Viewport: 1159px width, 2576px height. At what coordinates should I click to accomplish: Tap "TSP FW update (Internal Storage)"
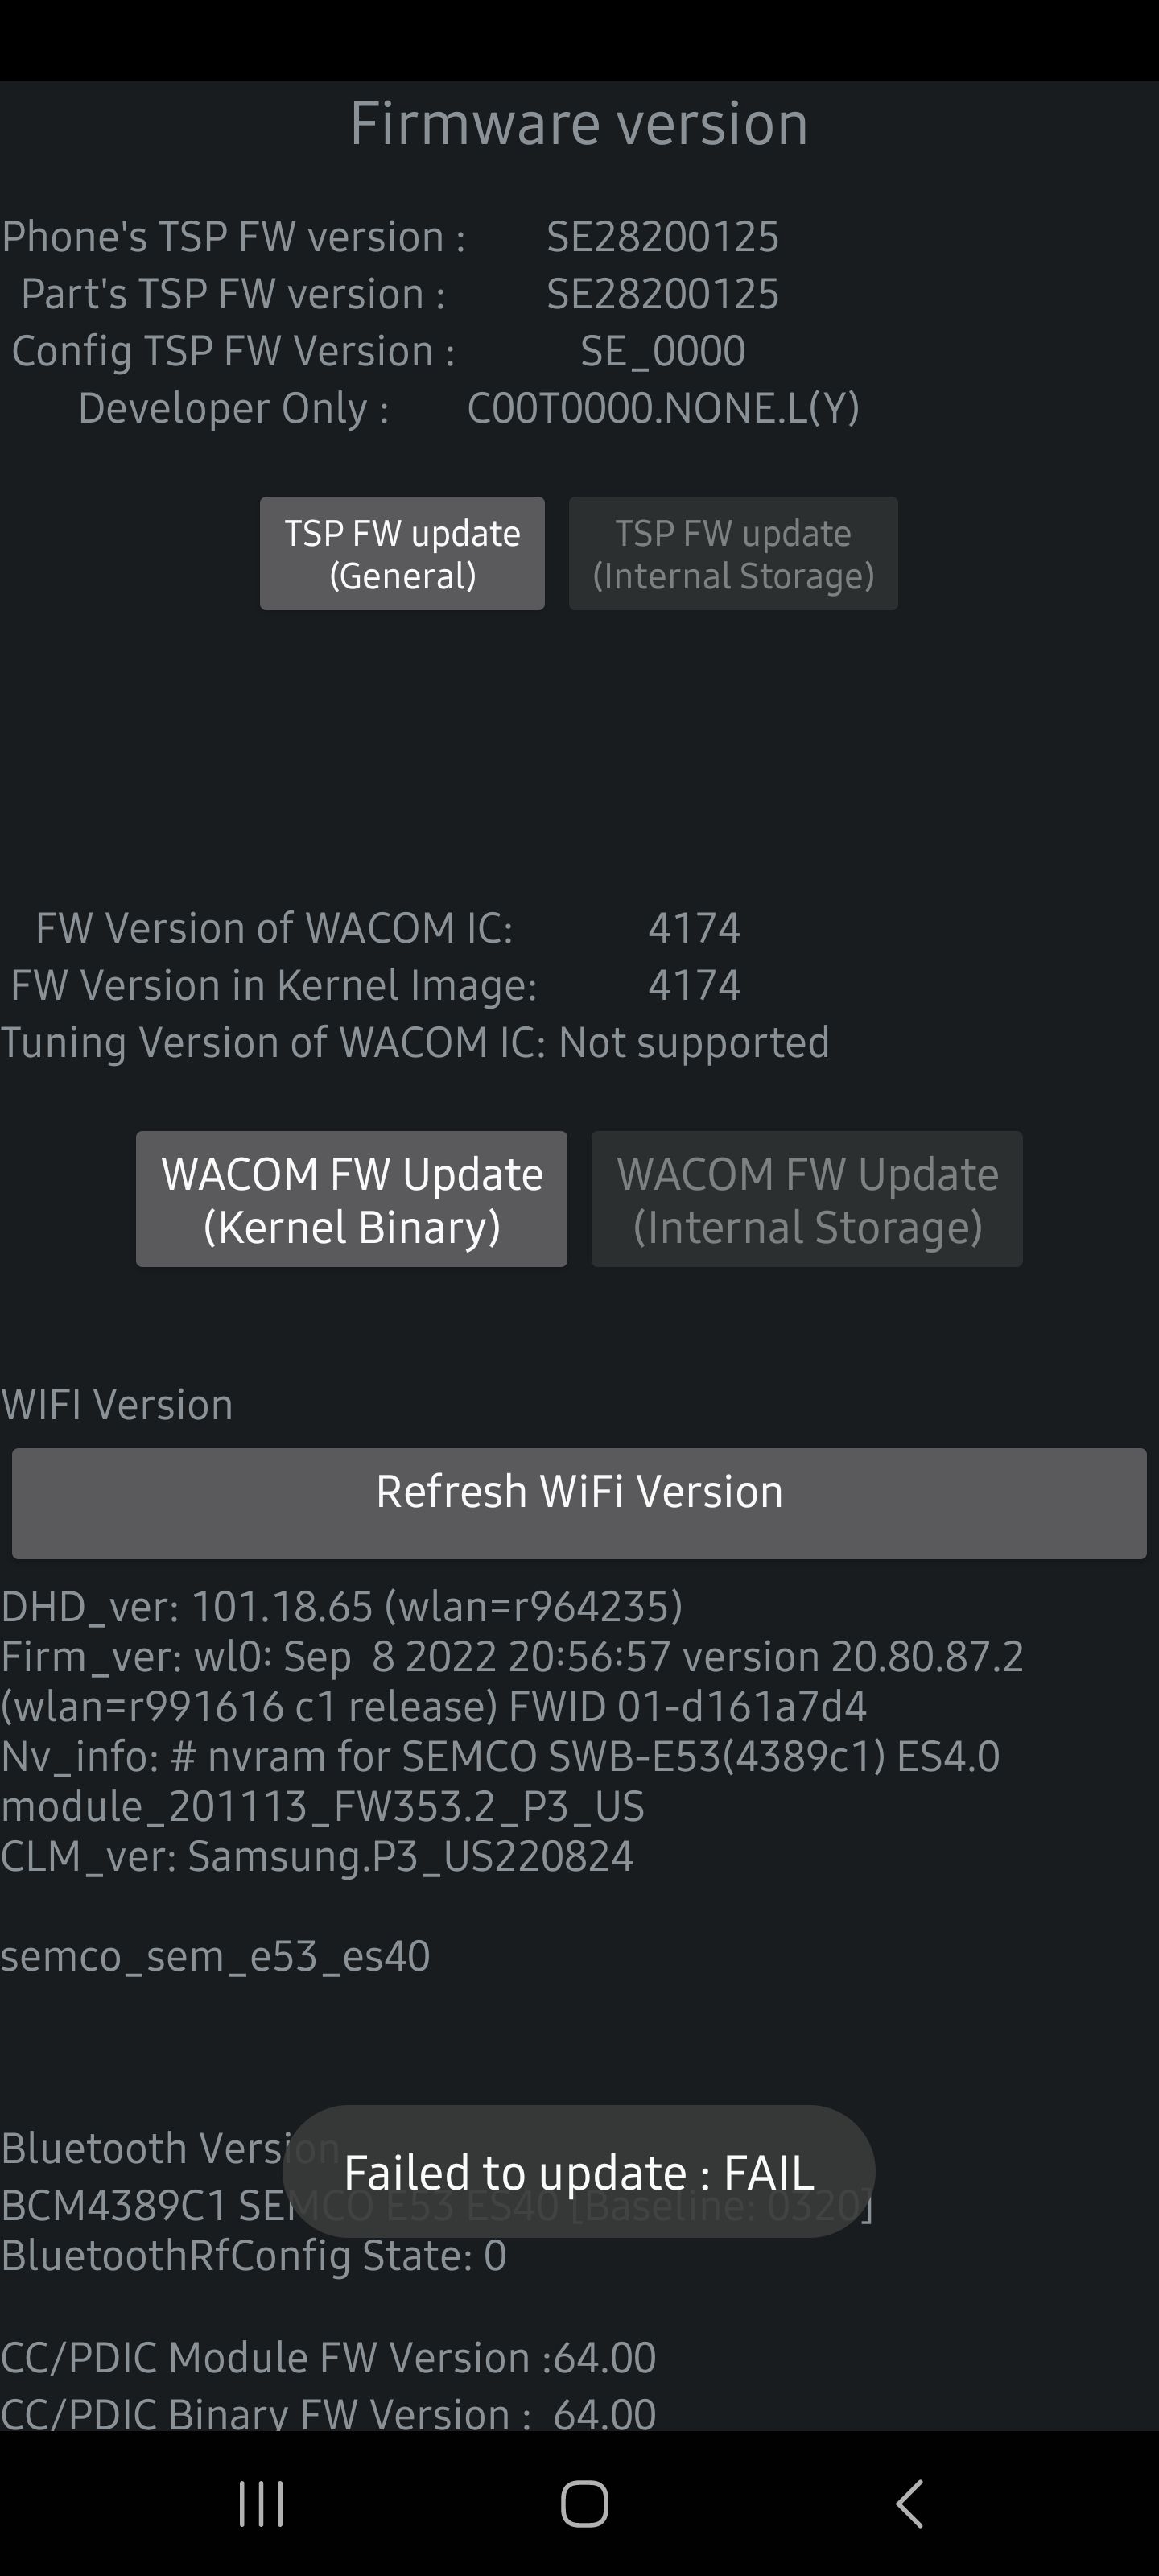pyautogui.click(x=733, y=554)
